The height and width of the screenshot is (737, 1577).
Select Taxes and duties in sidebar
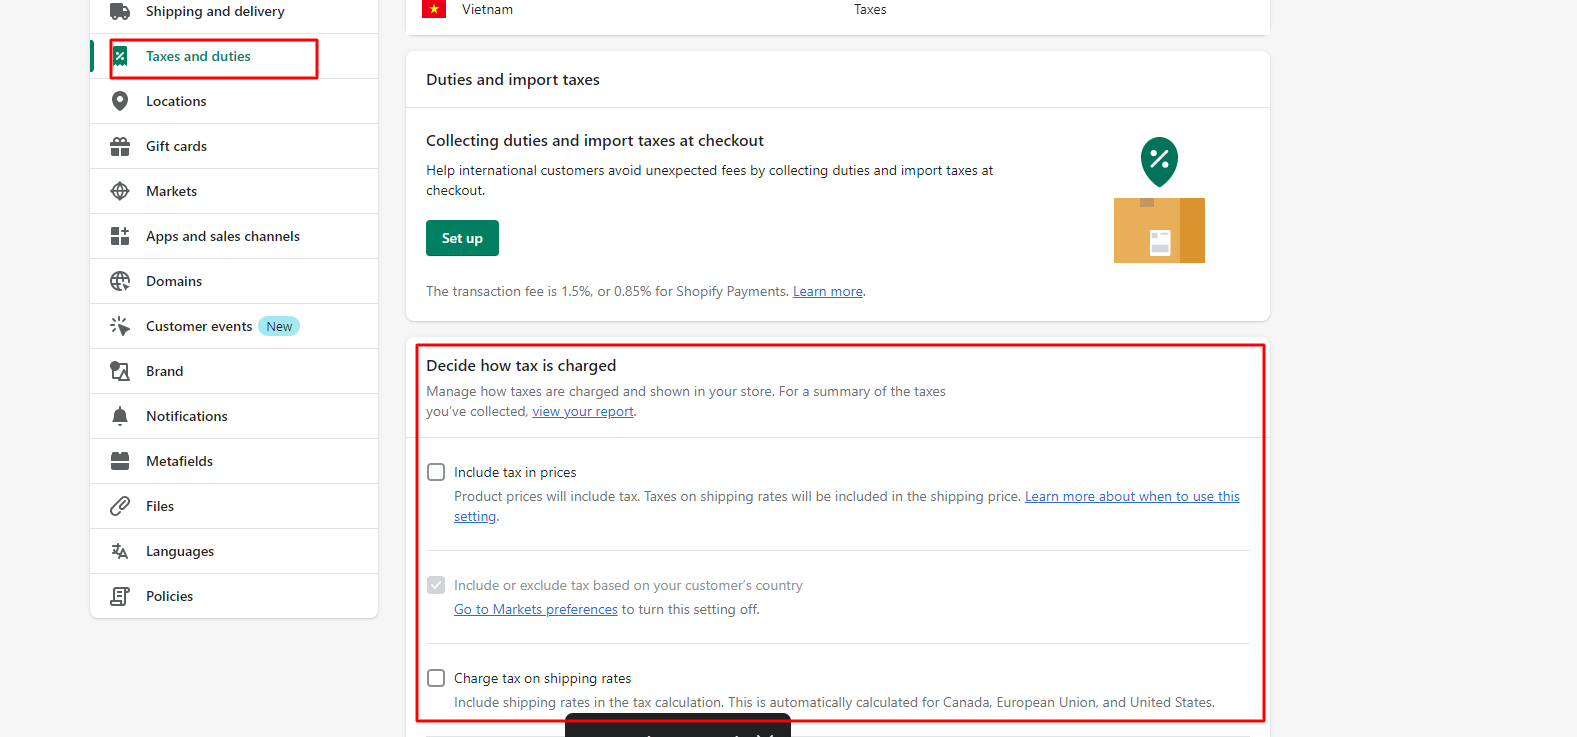(x=234, y=56)
